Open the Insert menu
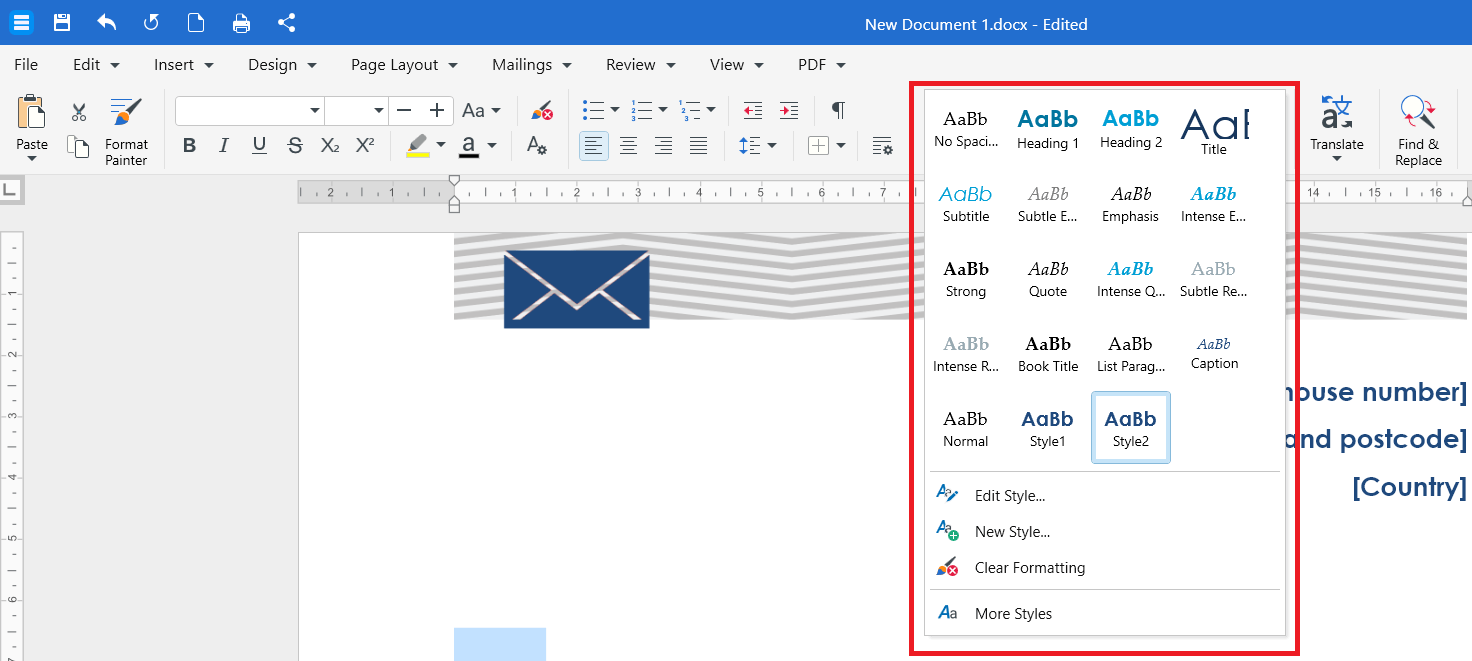1472x661 pixels. pos(184,65)
